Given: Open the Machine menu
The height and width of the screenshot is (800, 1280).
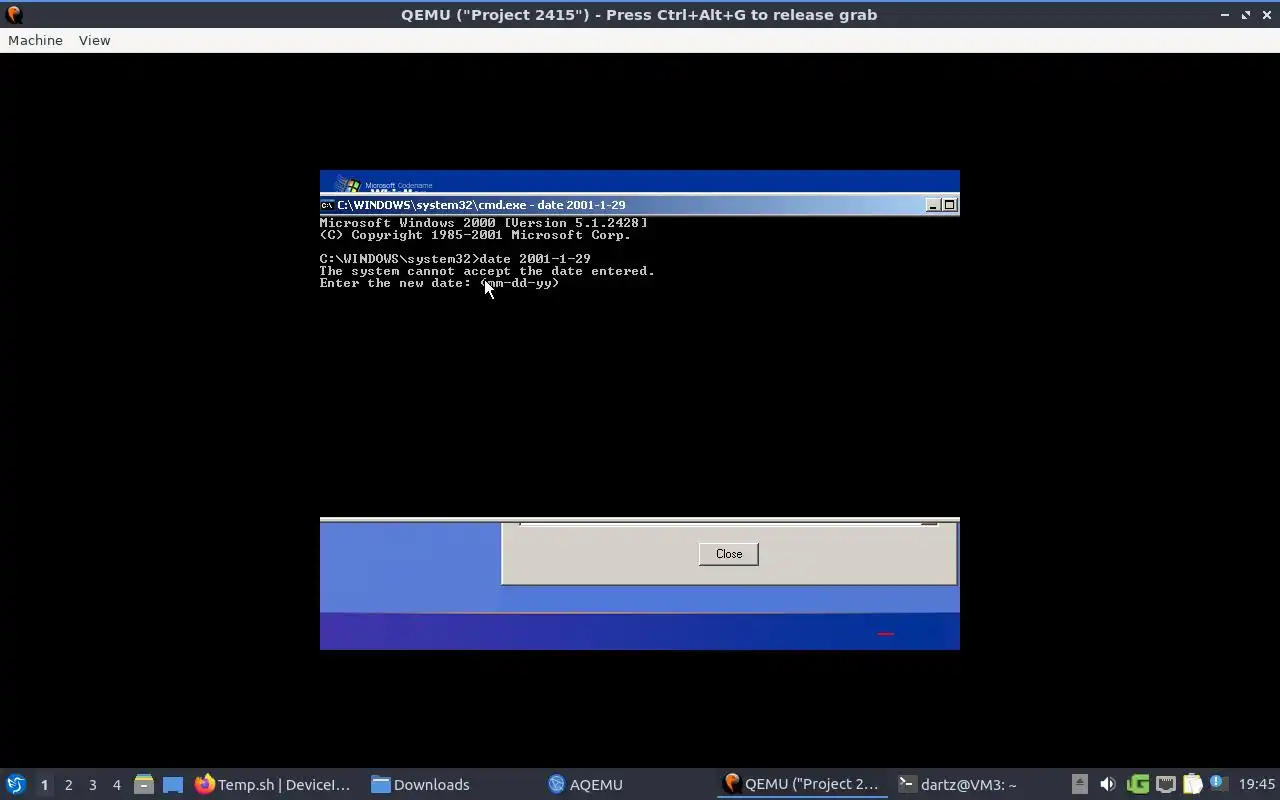Looking at the screenshot, I should point(35,40).
